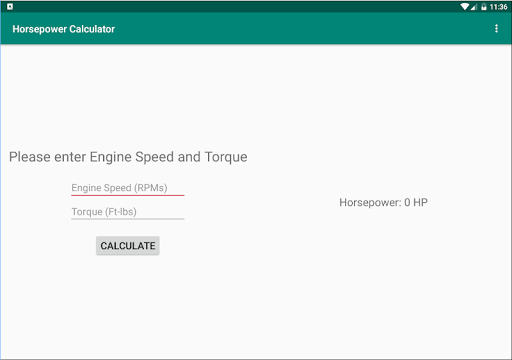Image resolution: width=512 pixels, height=360 pixels.
Task: Focus the Engine Speed (RPMs) field
Action: (128, 188)
